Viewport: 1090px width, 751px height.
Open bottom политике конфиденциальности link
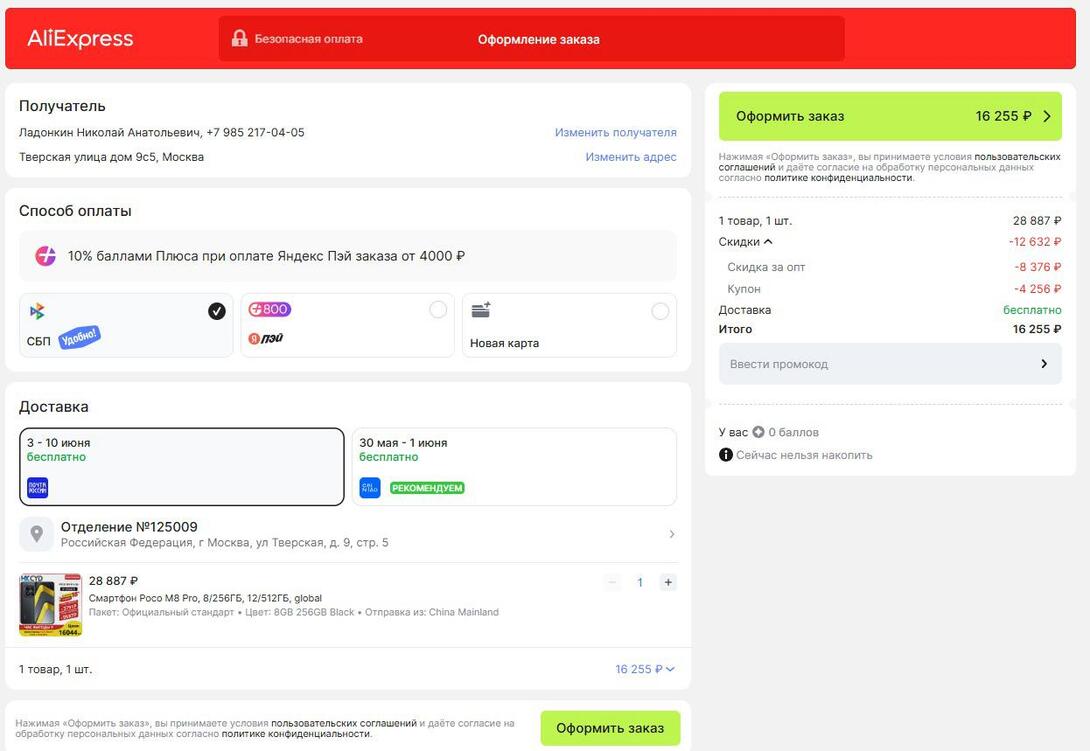[296, 734]
